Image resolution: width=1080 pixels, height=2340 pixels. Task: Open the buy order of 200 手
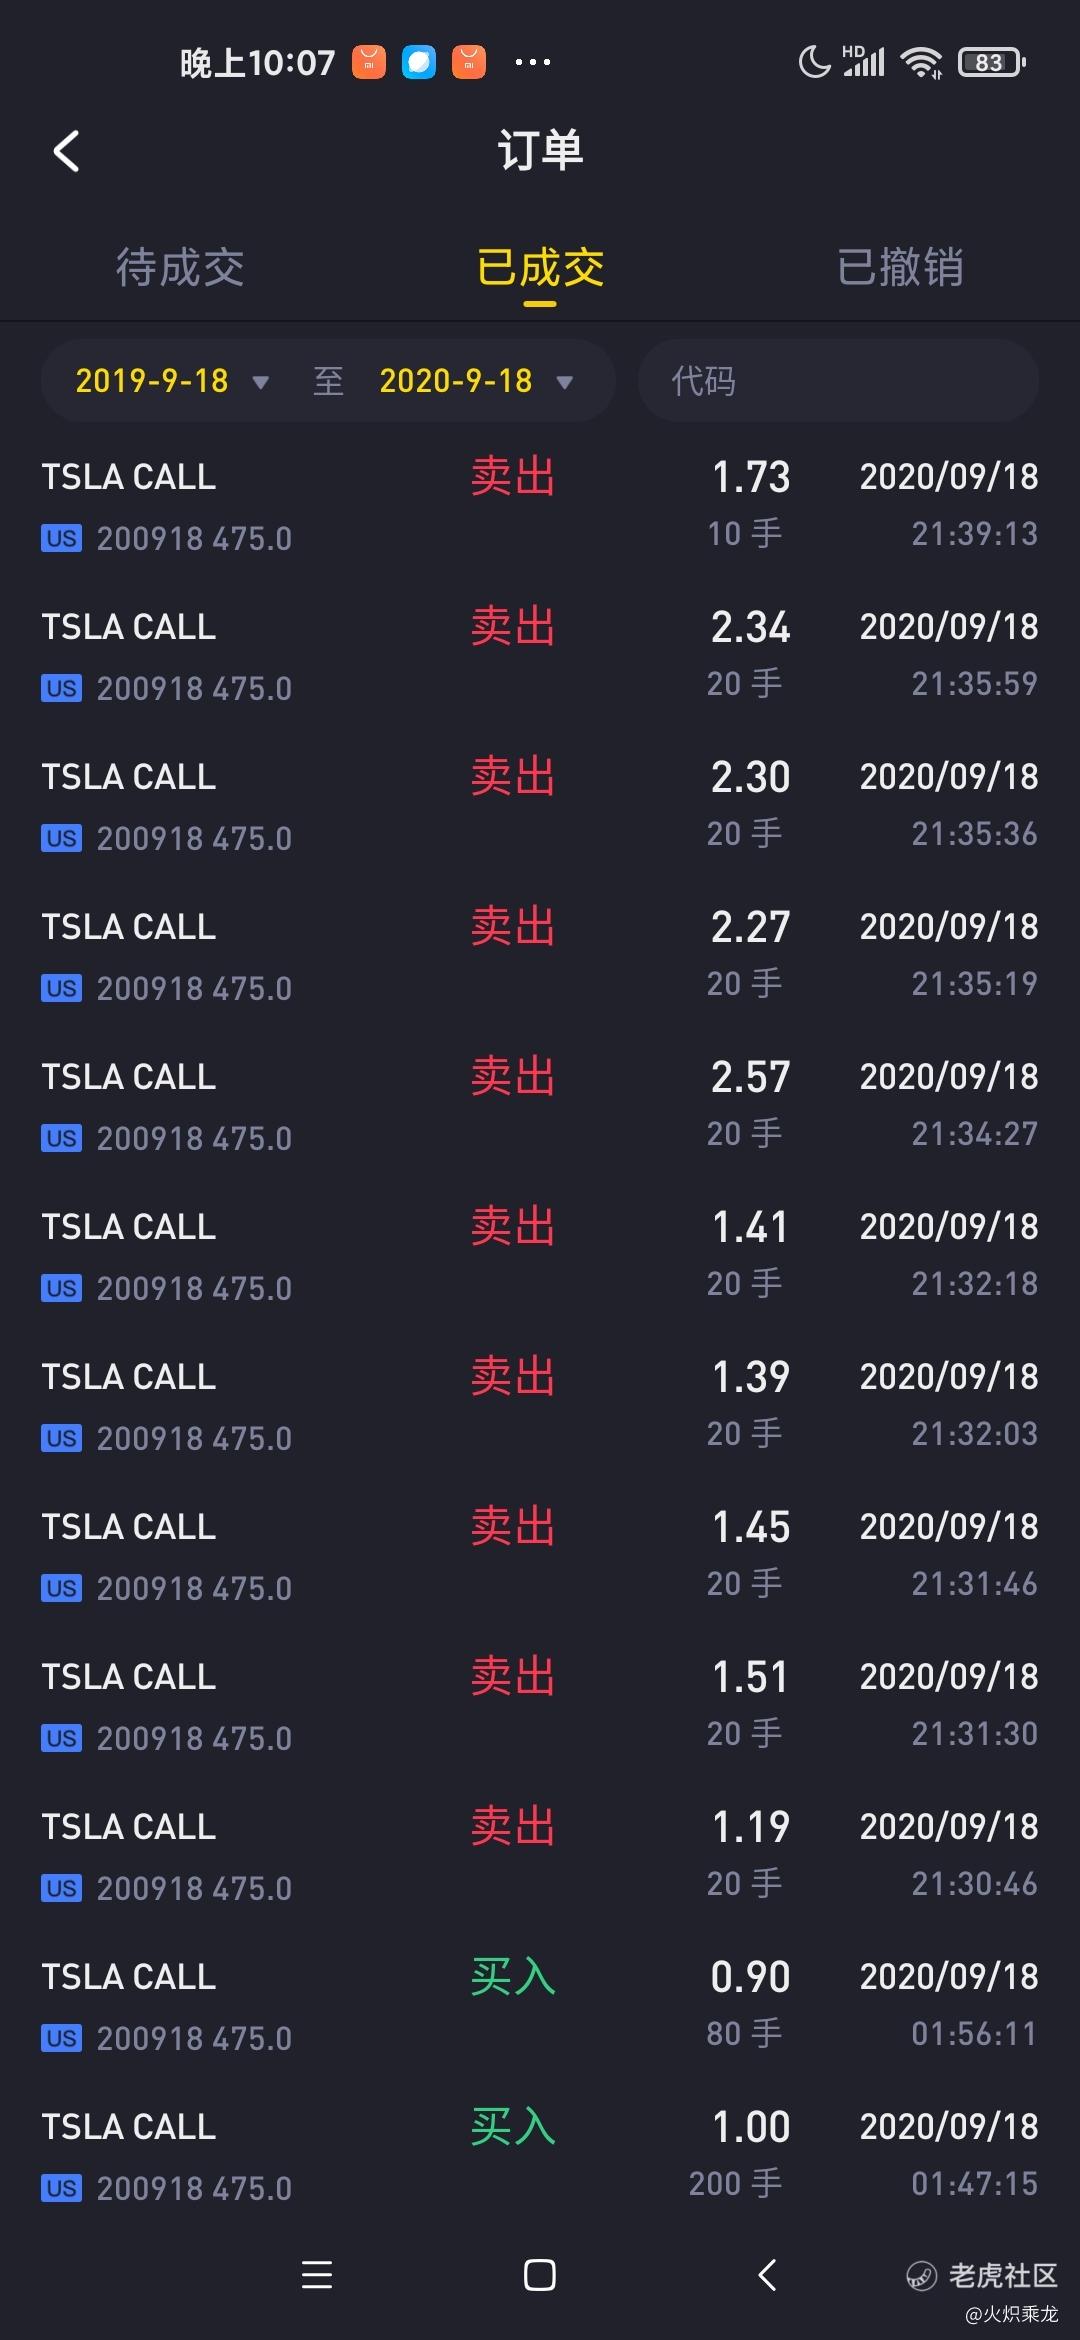tap(540, 2155)
